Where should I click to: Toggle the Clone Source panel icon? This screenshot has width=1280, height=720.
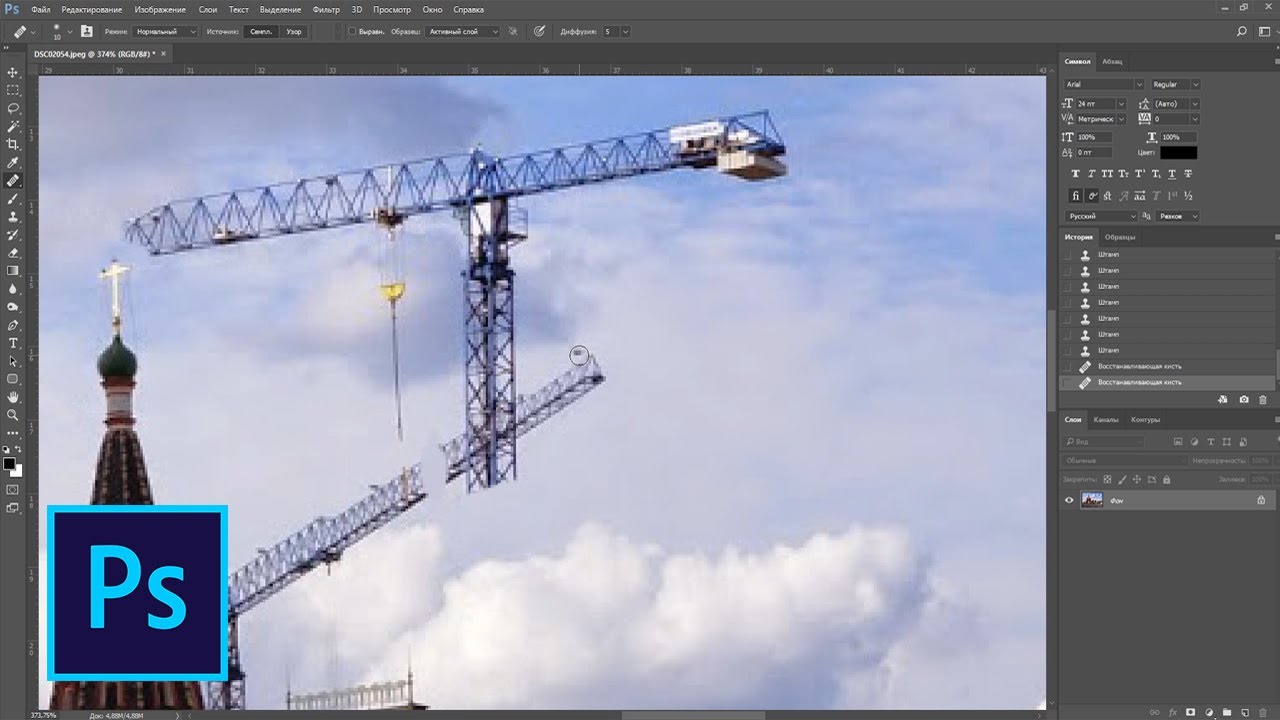(x=88, y=32)
